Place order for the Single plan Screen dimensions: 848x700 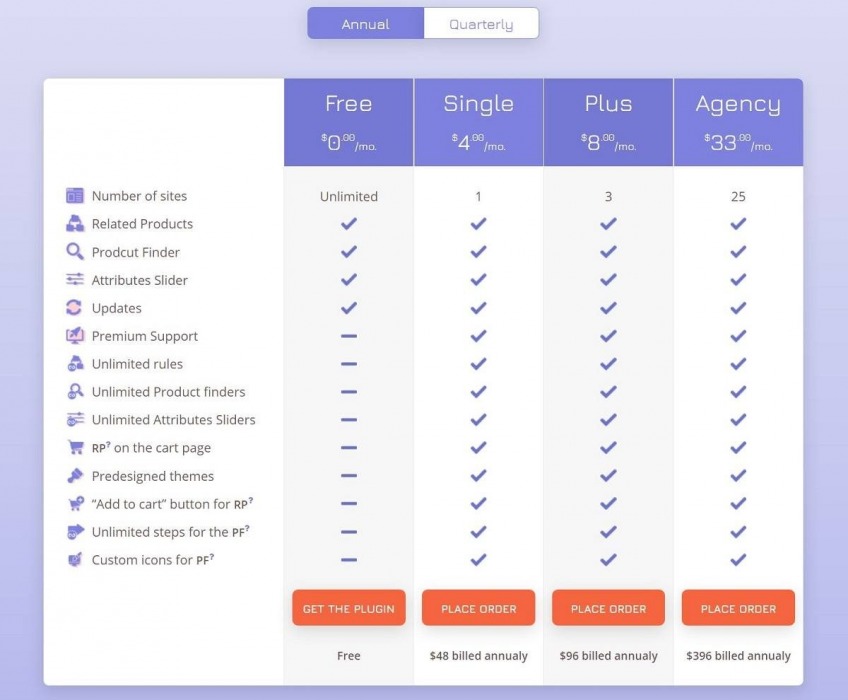(x=478, y=608)
